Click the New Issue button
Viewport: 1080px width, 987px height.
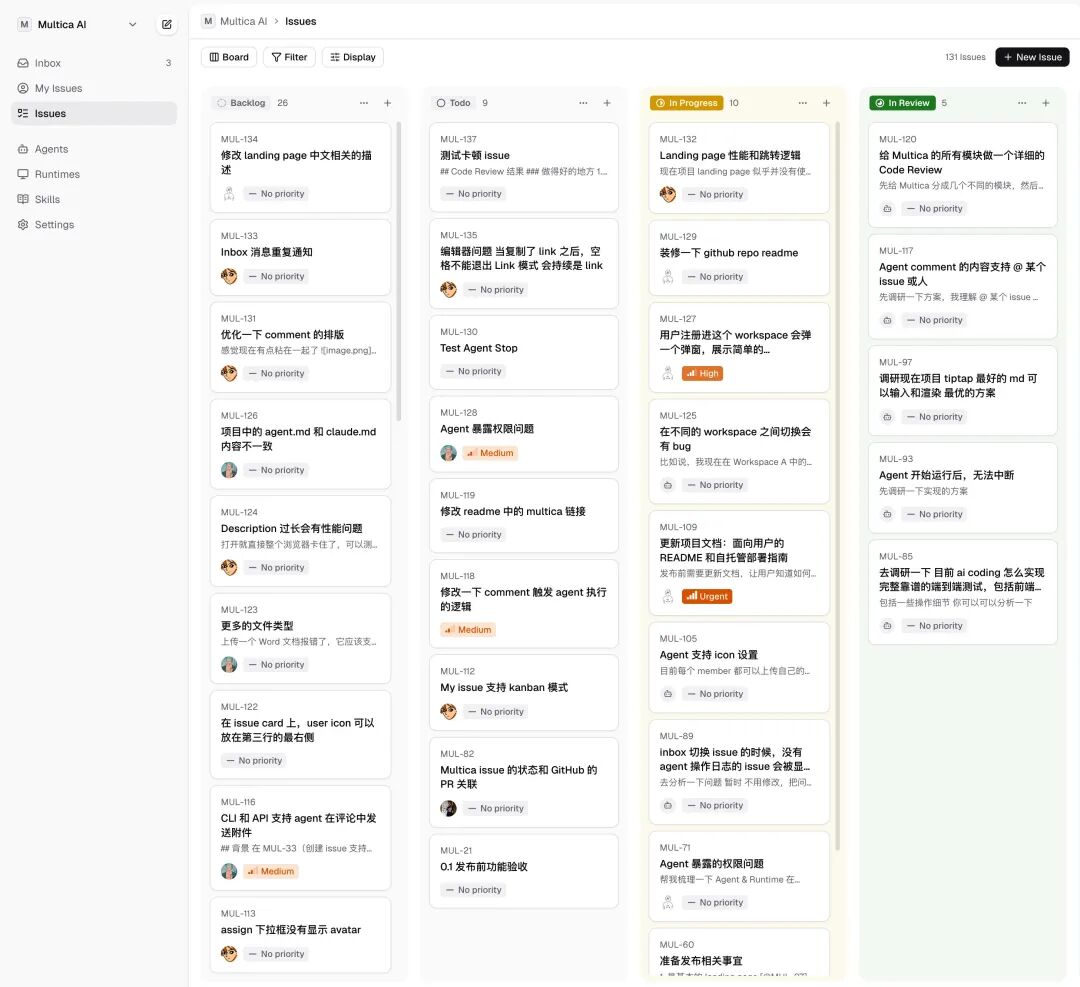tap(1032, 57)
